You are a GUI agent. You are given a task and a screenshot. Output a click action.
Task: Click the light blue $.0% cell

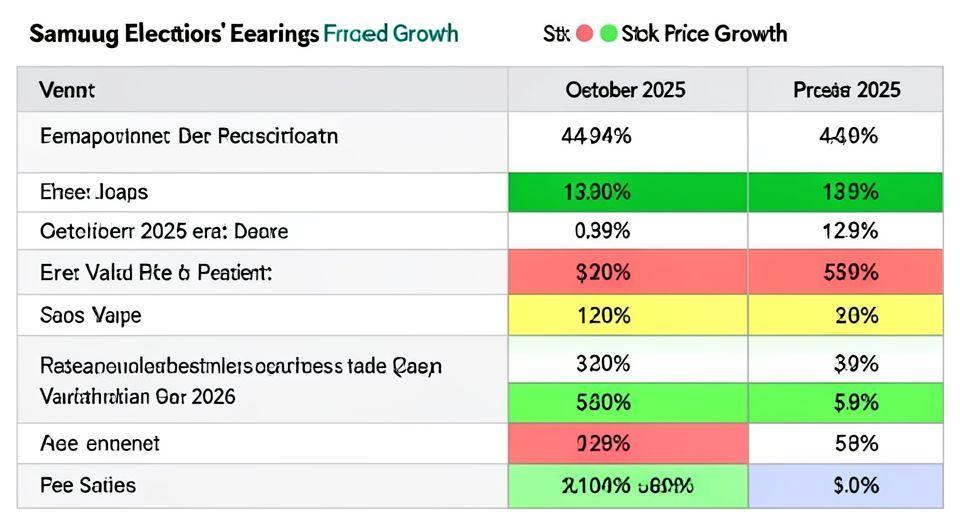click(x=846, y=486)
